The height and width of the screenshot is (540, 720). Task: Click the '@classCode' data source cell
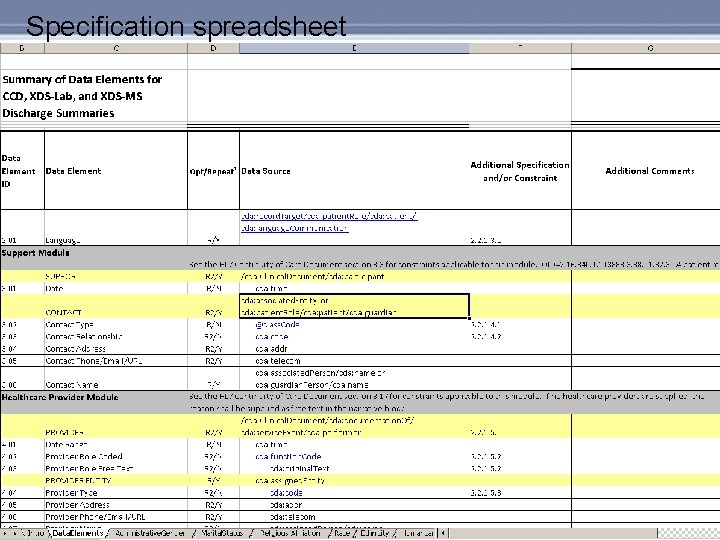click(x=354, y=325)
